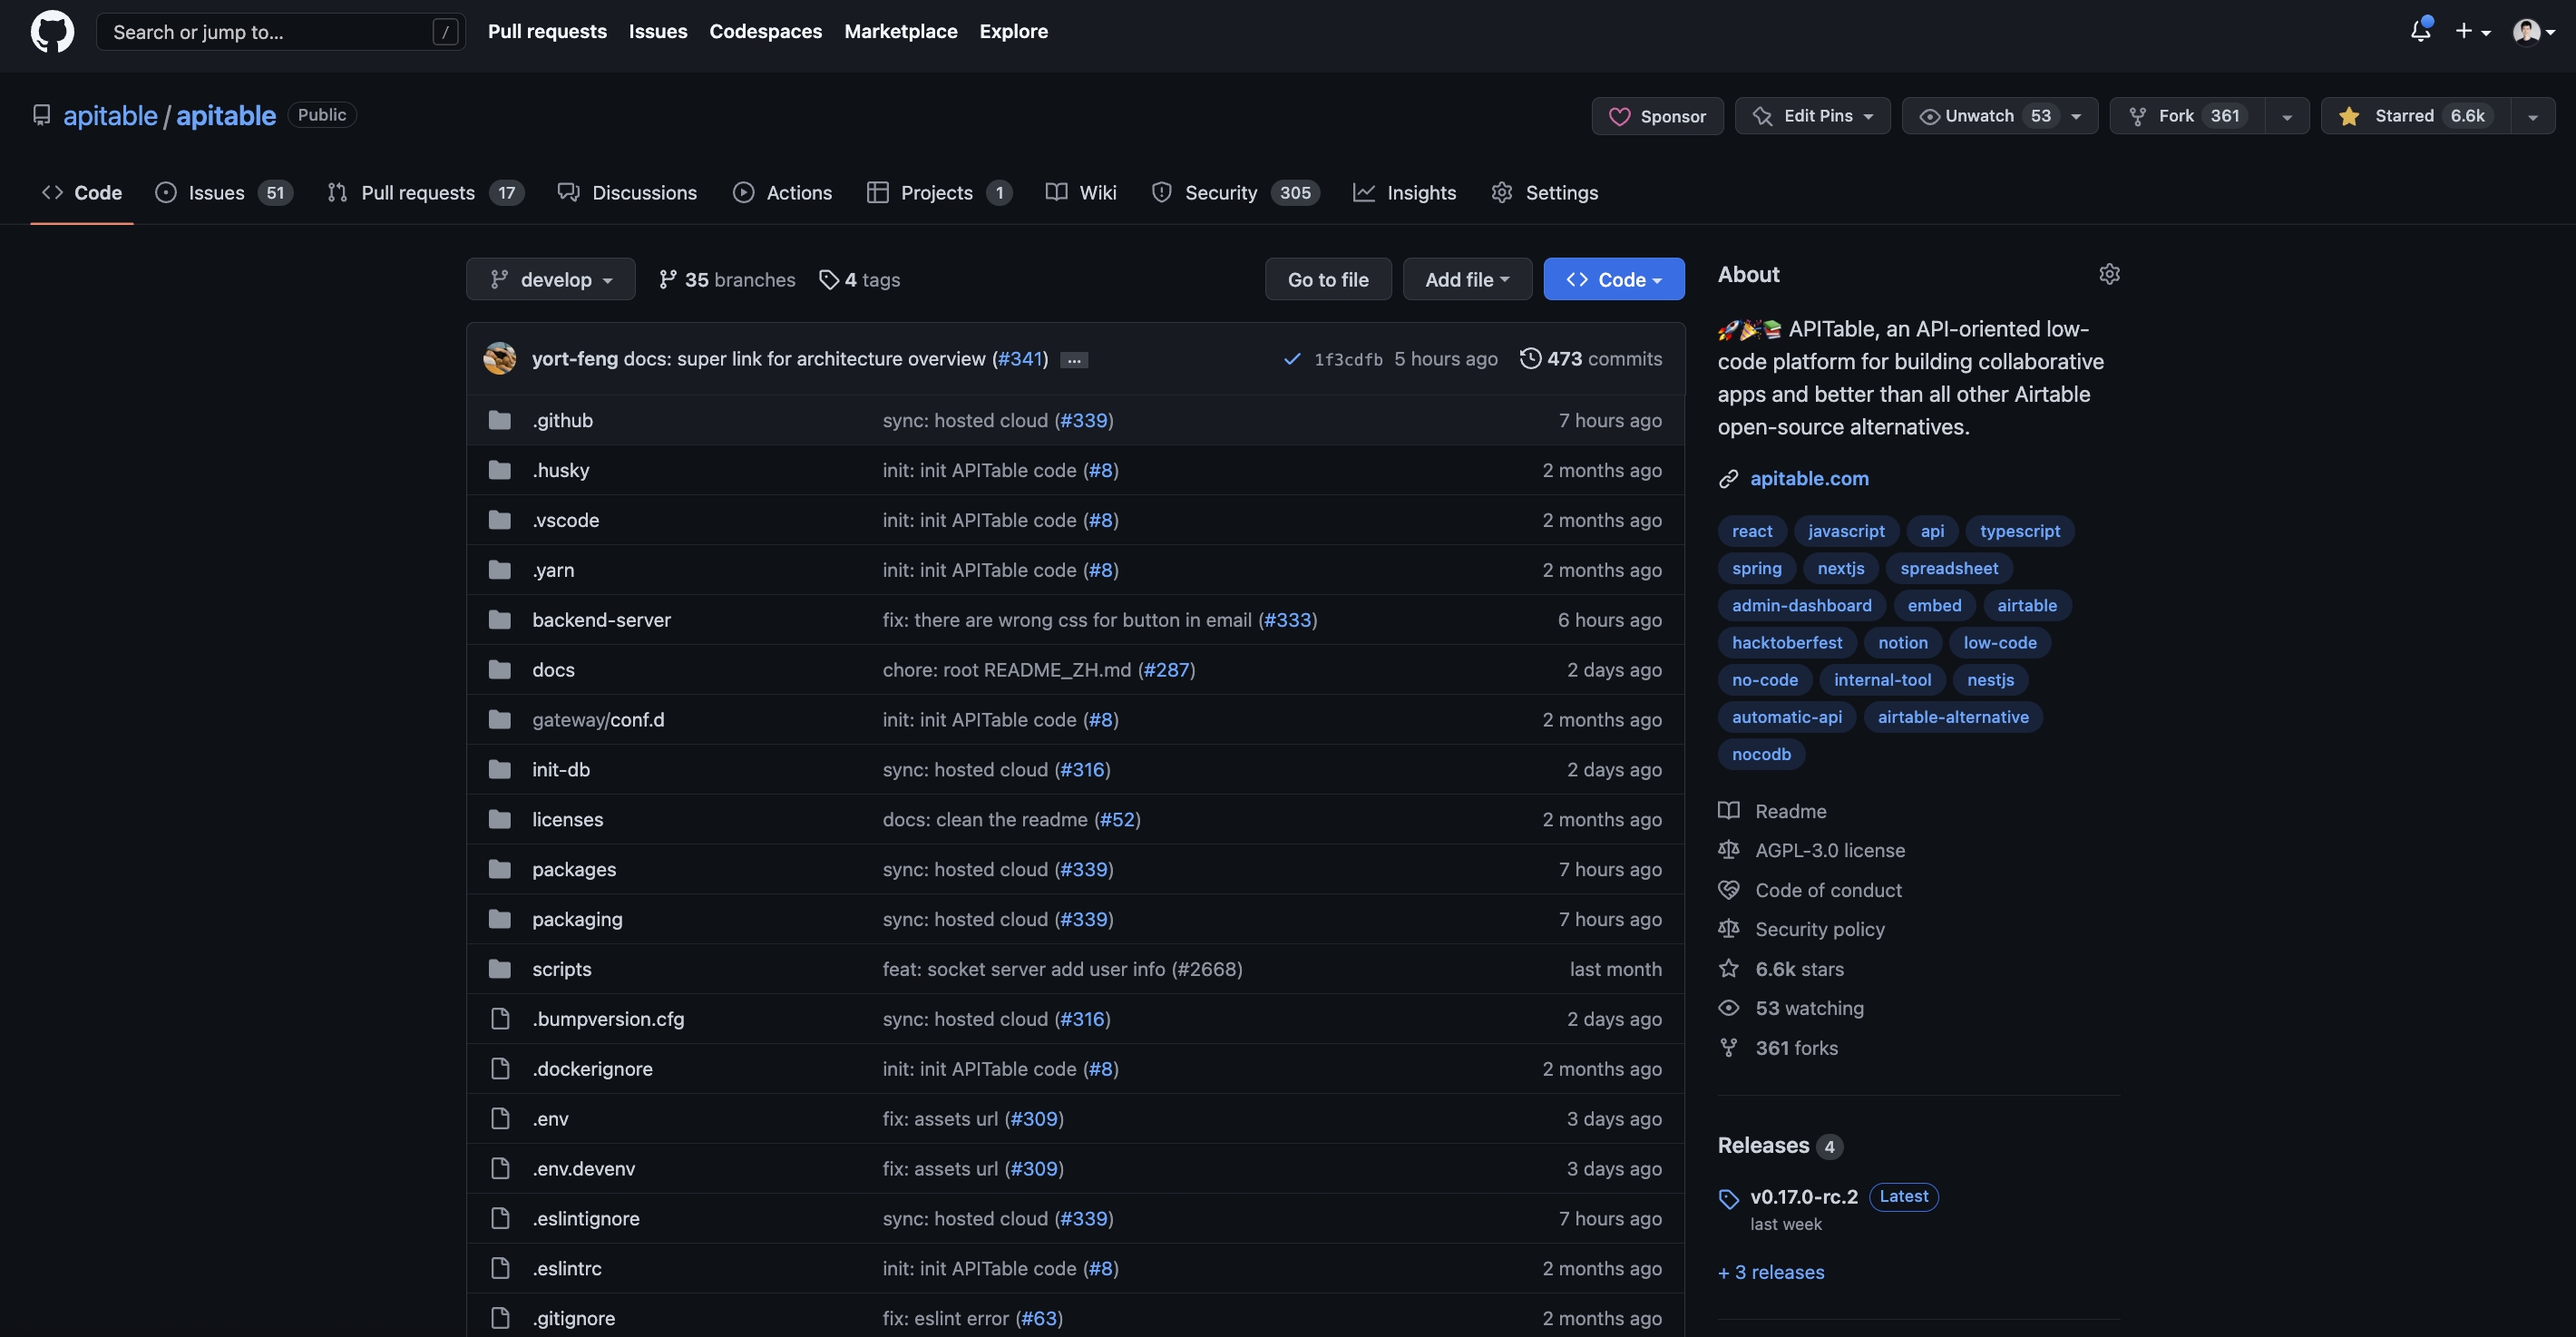The width and height of the screenshot is (2576, 1337).
Task: Click the backend-server folder icon
Action: tap(499, 620)
